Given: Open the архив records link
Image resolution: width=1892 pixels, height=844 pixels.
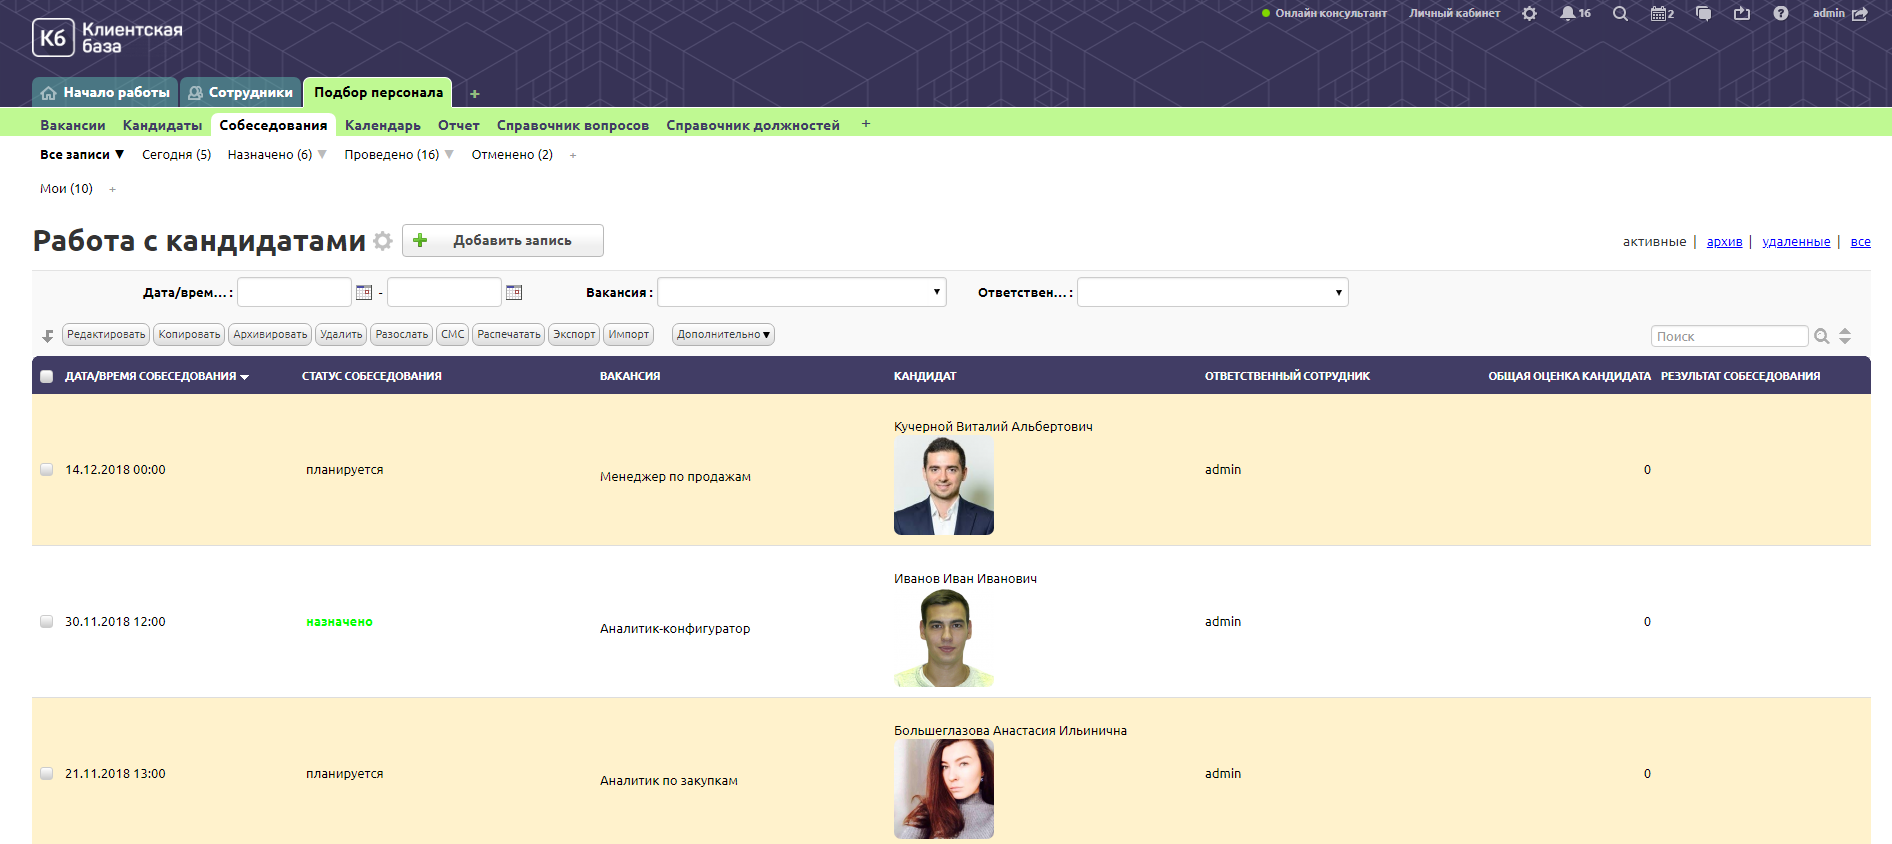Looking at the screenshot, I should point(1724,242).
